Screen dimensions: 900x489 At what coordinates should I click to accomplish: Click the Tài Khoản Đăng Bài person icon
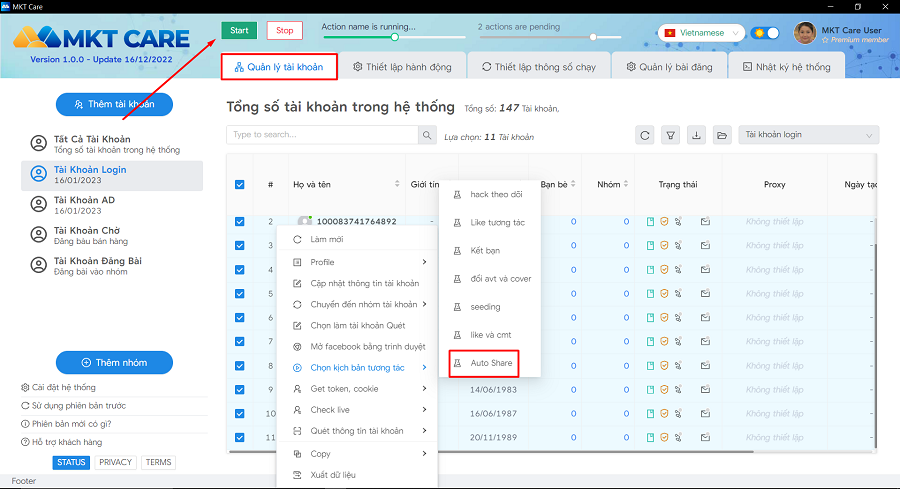click(38, 265)
